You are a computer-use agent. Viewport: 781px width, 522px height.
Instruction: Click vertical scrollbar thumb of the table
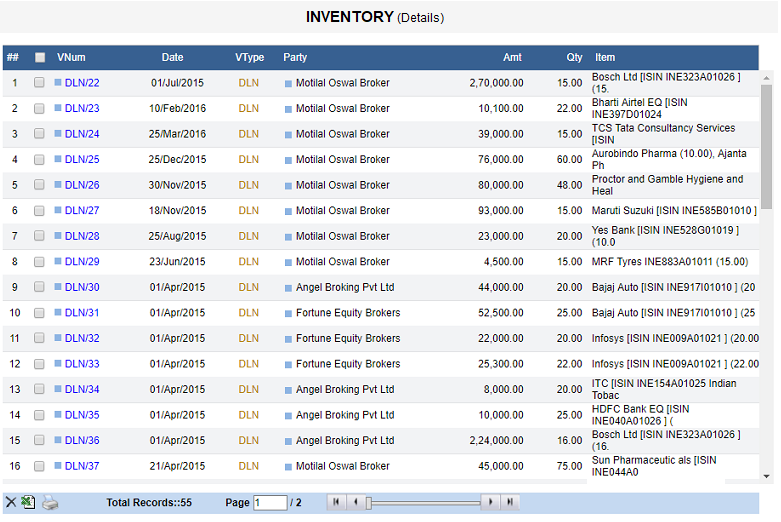tap(766, 147)
